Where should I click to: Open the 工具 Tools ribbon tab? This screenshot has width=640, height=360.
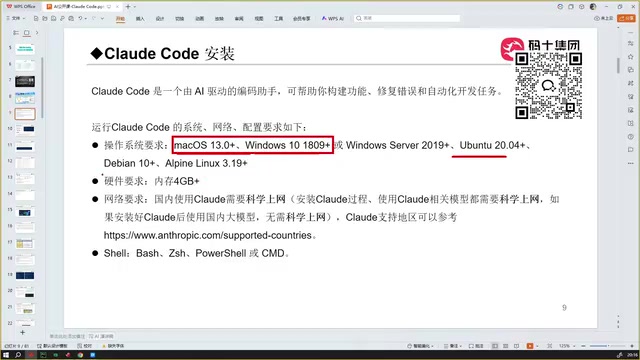278,19
